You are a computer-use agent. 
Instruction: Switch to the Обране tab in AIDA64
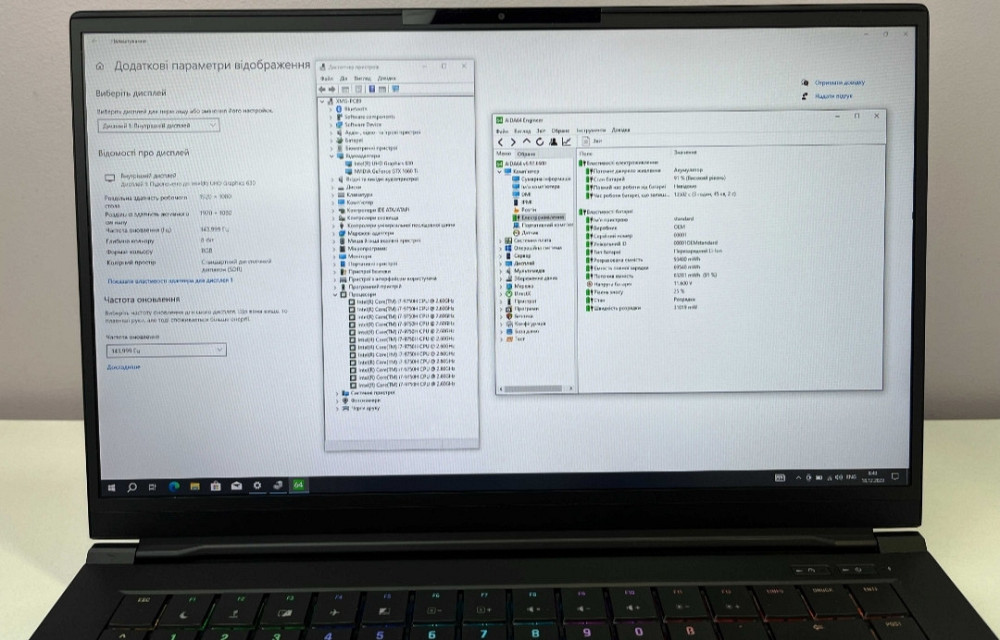pos(526,153)
